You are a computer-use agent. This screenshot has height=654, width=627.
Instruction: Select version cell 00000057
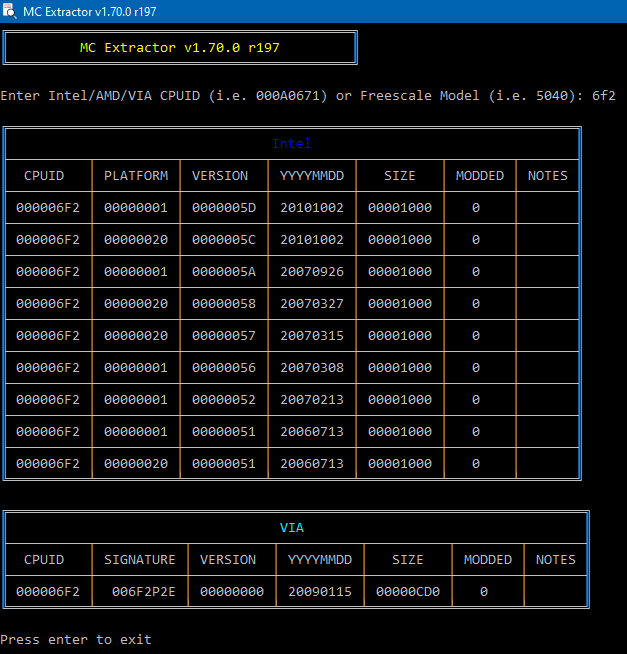click(x=224, y=336)
